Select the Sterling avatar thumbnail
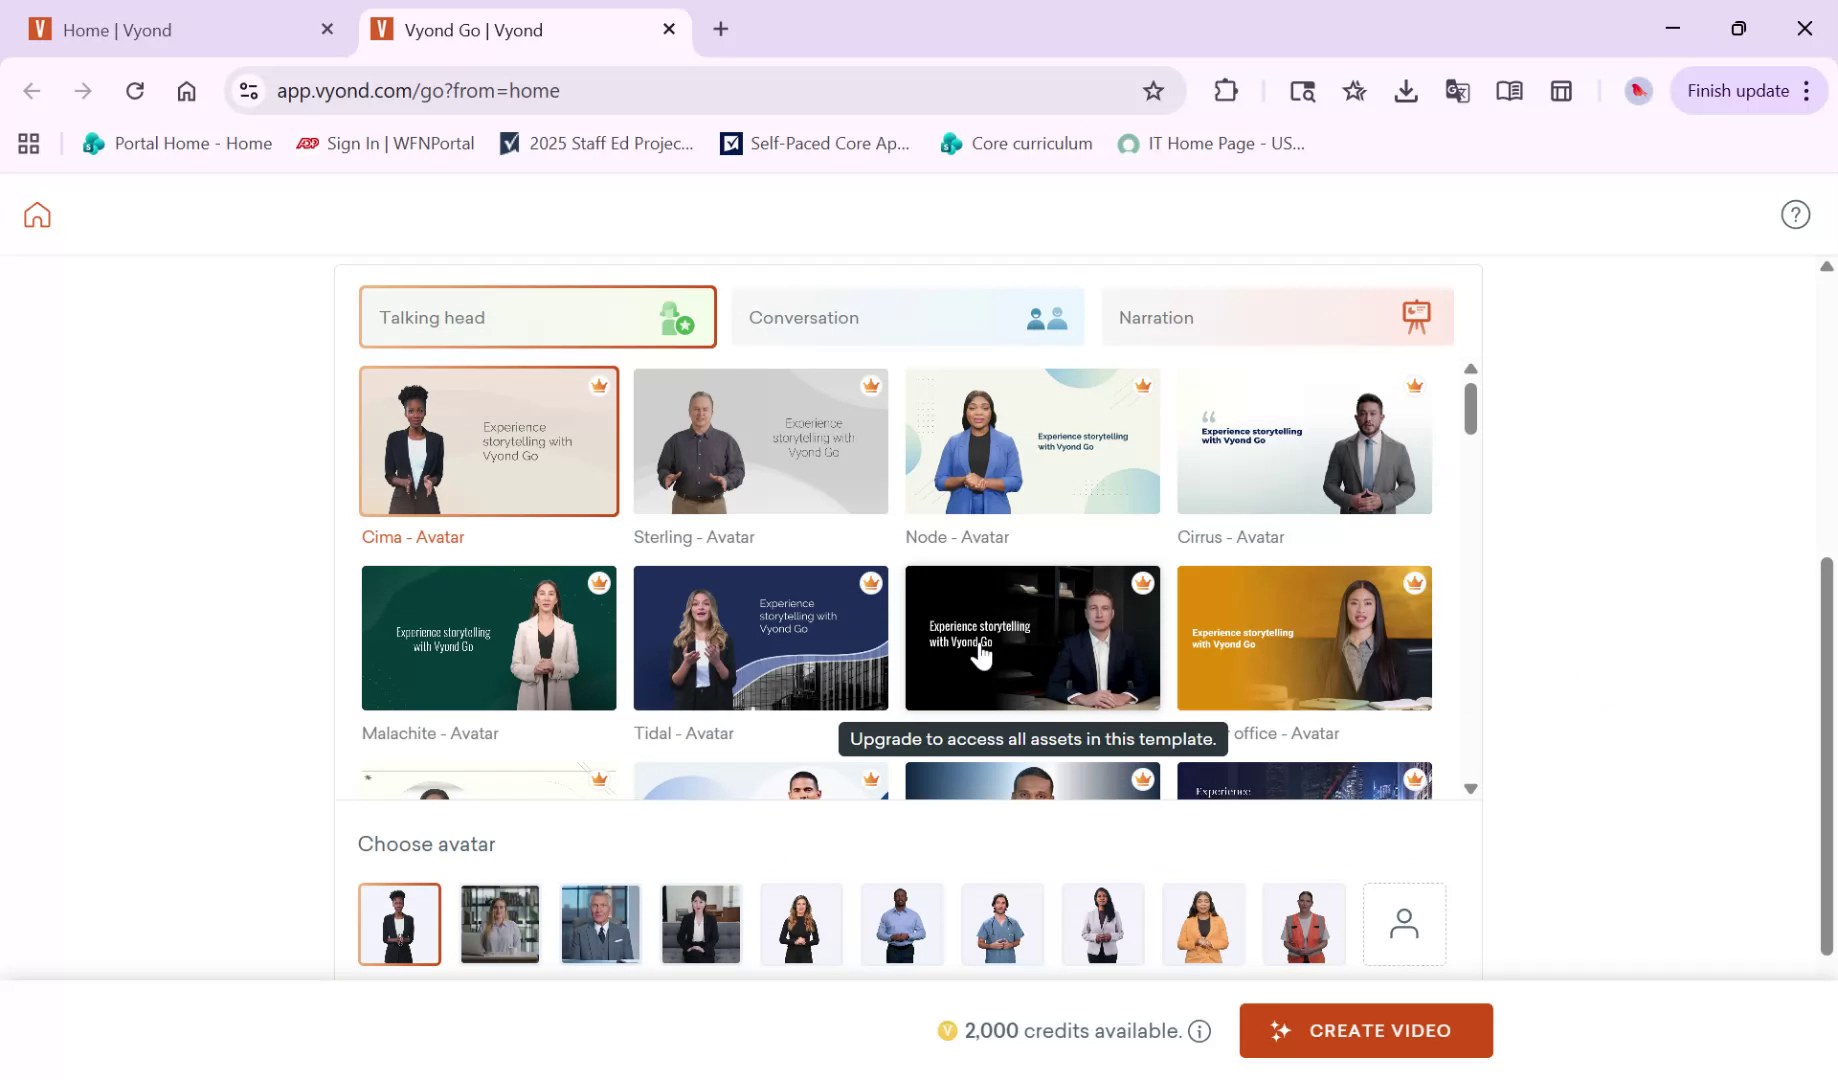This screenshot has height=1080, width=1838. click(760, 441)
